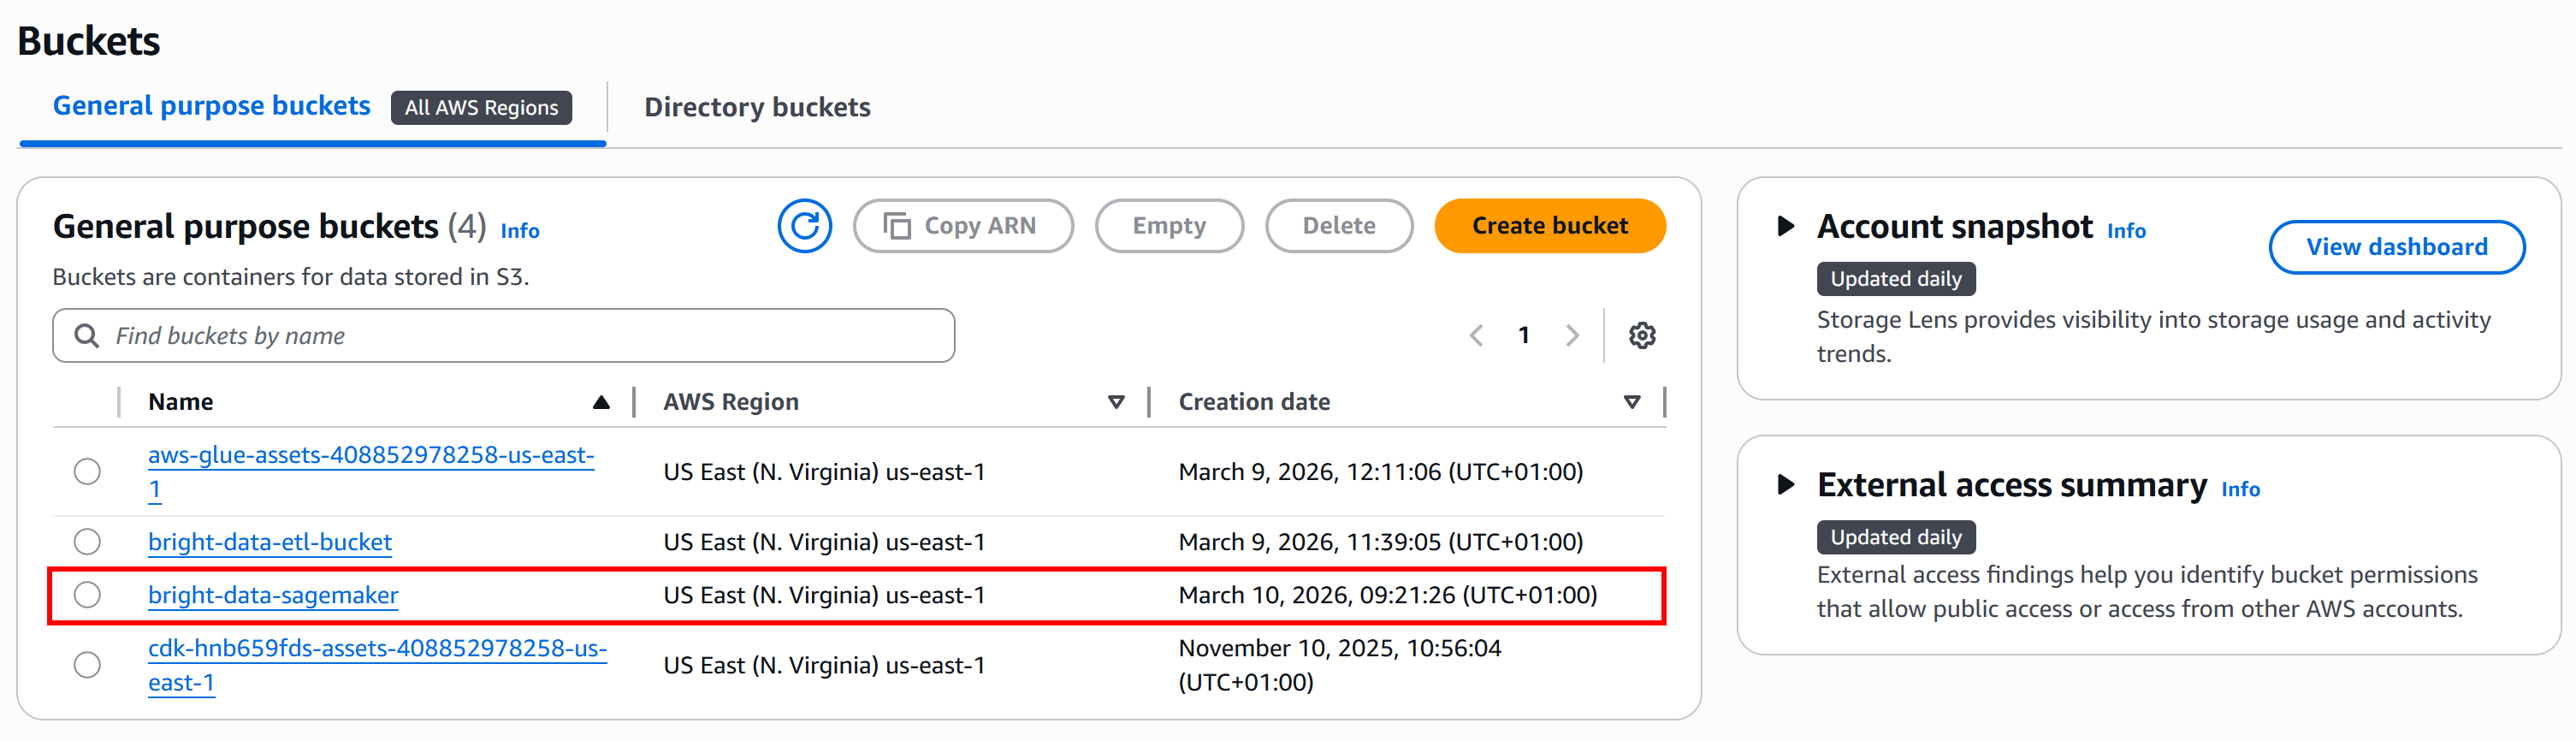Click the Create bucket button

pyautogui.click(x=1550, y=226)
